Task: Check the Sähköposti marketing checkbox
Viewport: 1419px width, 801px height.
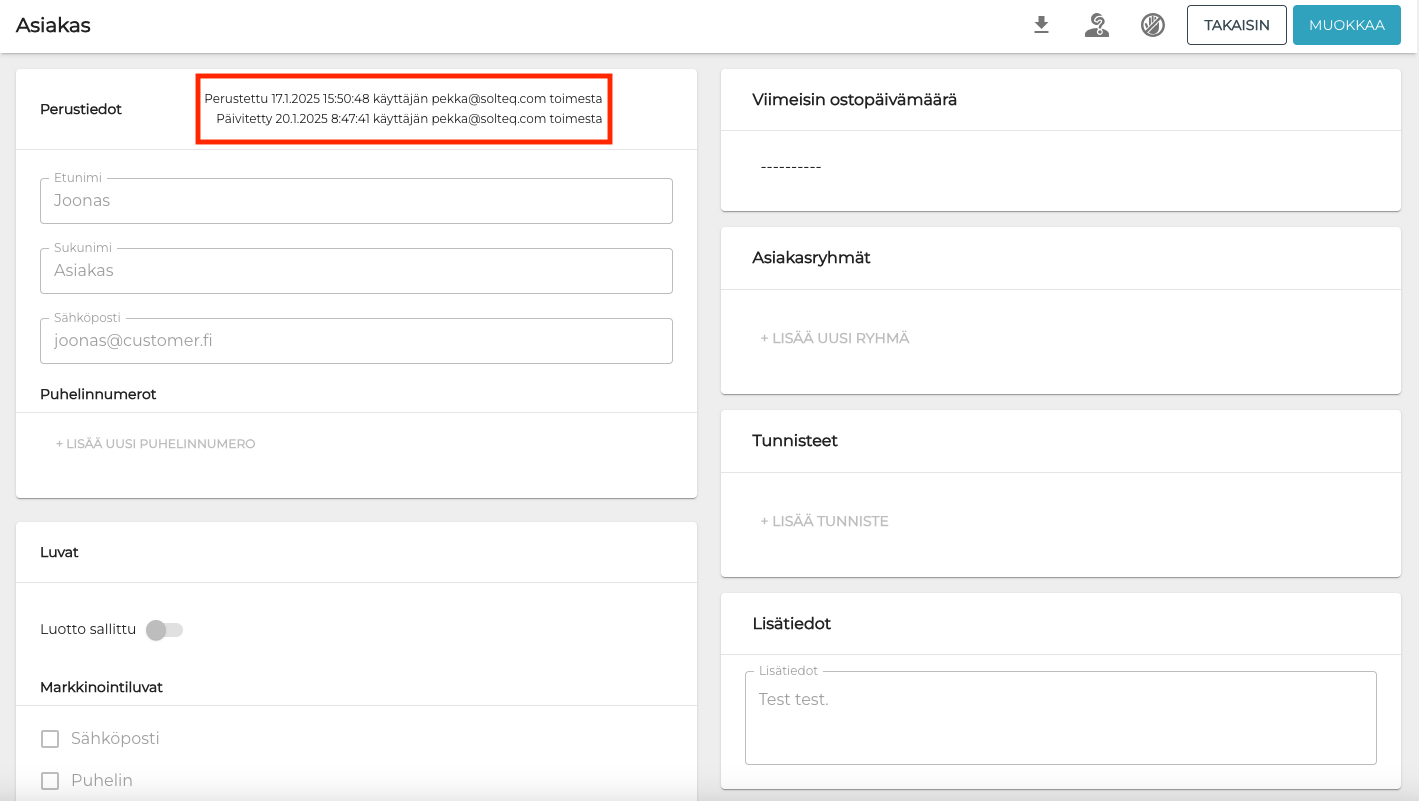Action: click(50, 739)
